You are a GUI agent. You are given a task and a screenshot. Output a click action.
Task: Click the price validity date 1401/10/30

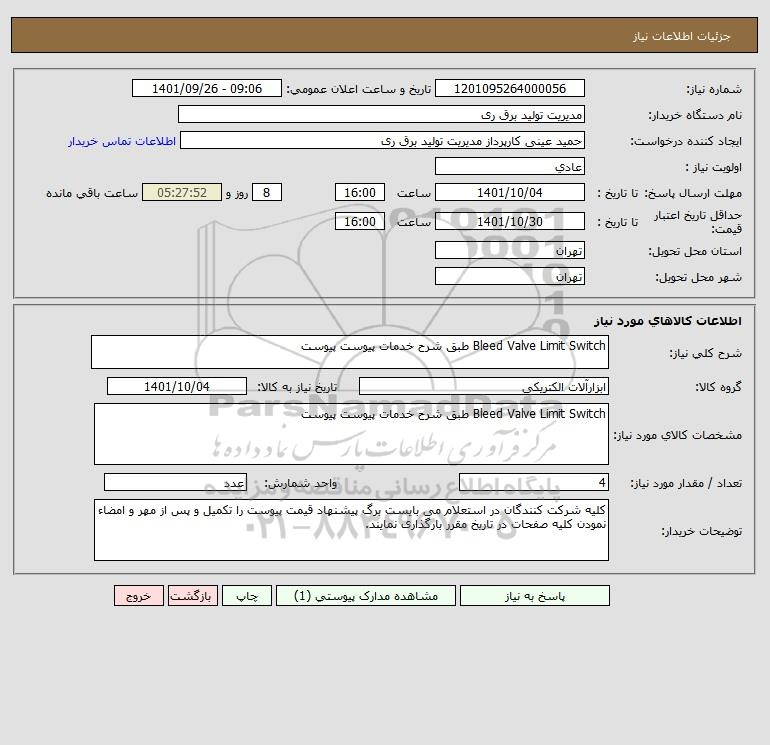pos(510,221)
